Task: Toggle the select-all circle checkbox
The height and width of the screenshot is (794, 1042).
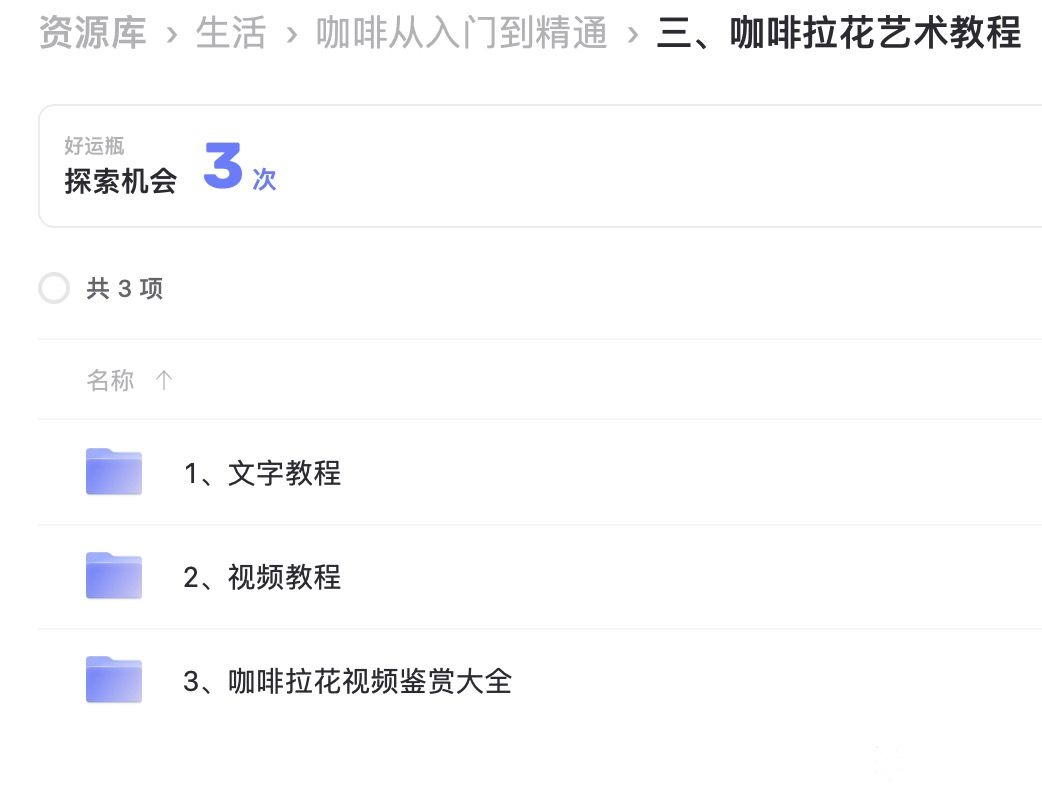Action: pos(54,289)
